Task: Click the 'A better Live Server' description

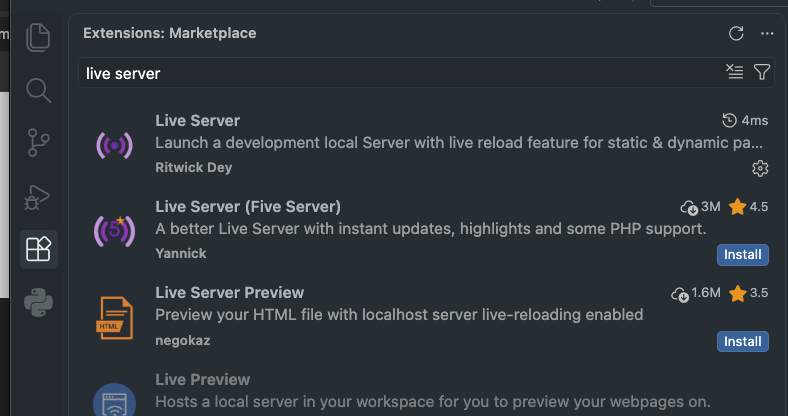Action: pos(431,229)
